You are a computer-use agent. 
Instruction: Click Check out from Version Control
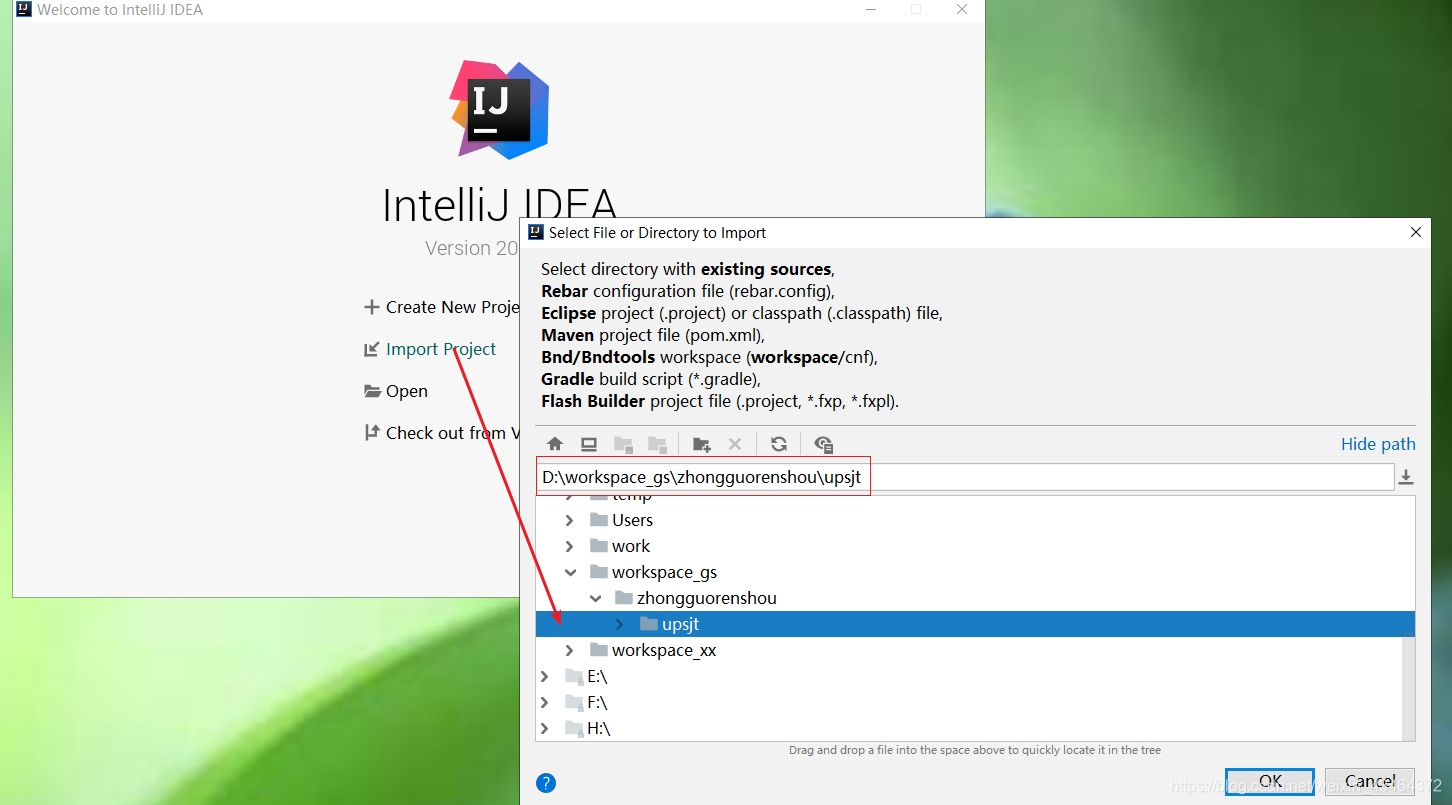(442, 433)
